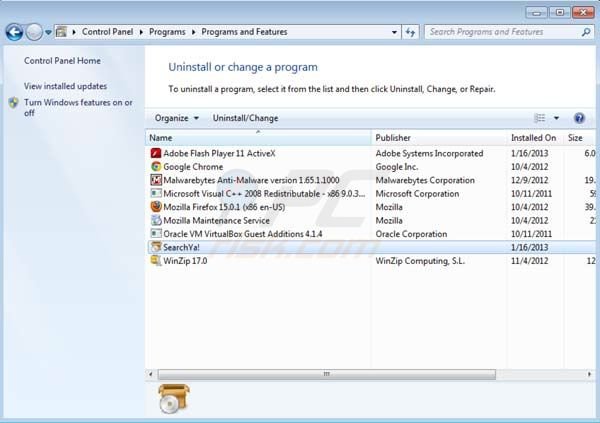Click the Programs and Features breadcrumb
600x423 pixels.
point(244,32)
